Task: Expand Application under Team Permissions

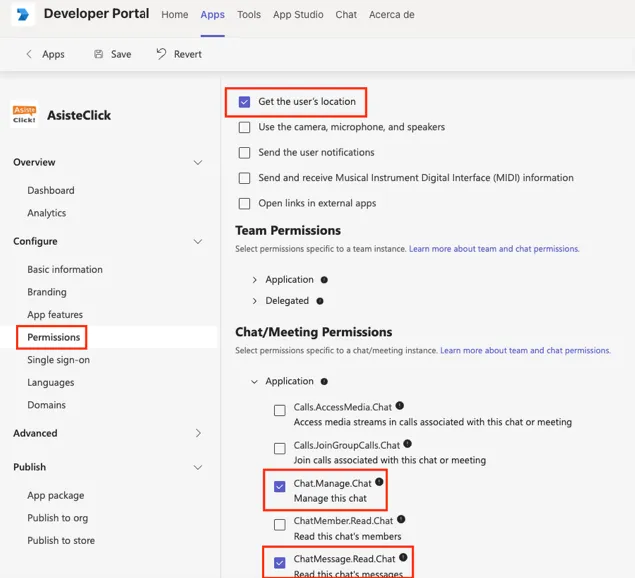Action: 254,280
